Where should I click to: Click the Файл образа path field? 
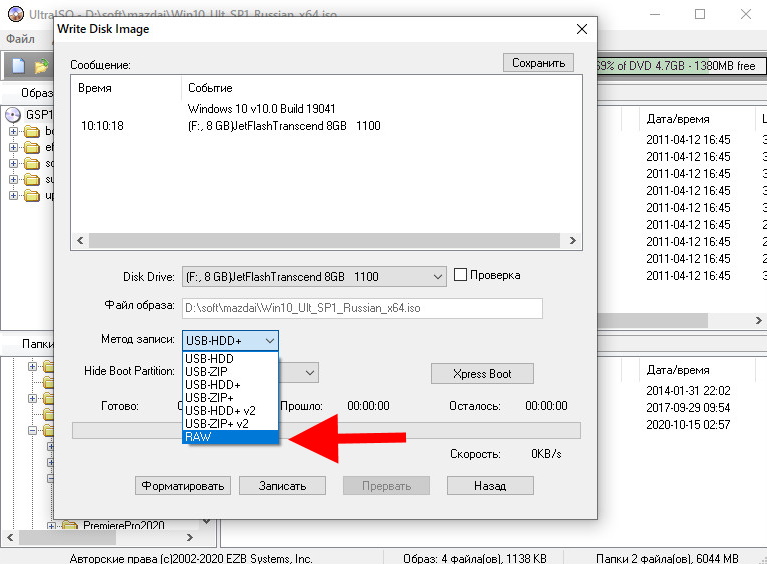click(362, 308)
